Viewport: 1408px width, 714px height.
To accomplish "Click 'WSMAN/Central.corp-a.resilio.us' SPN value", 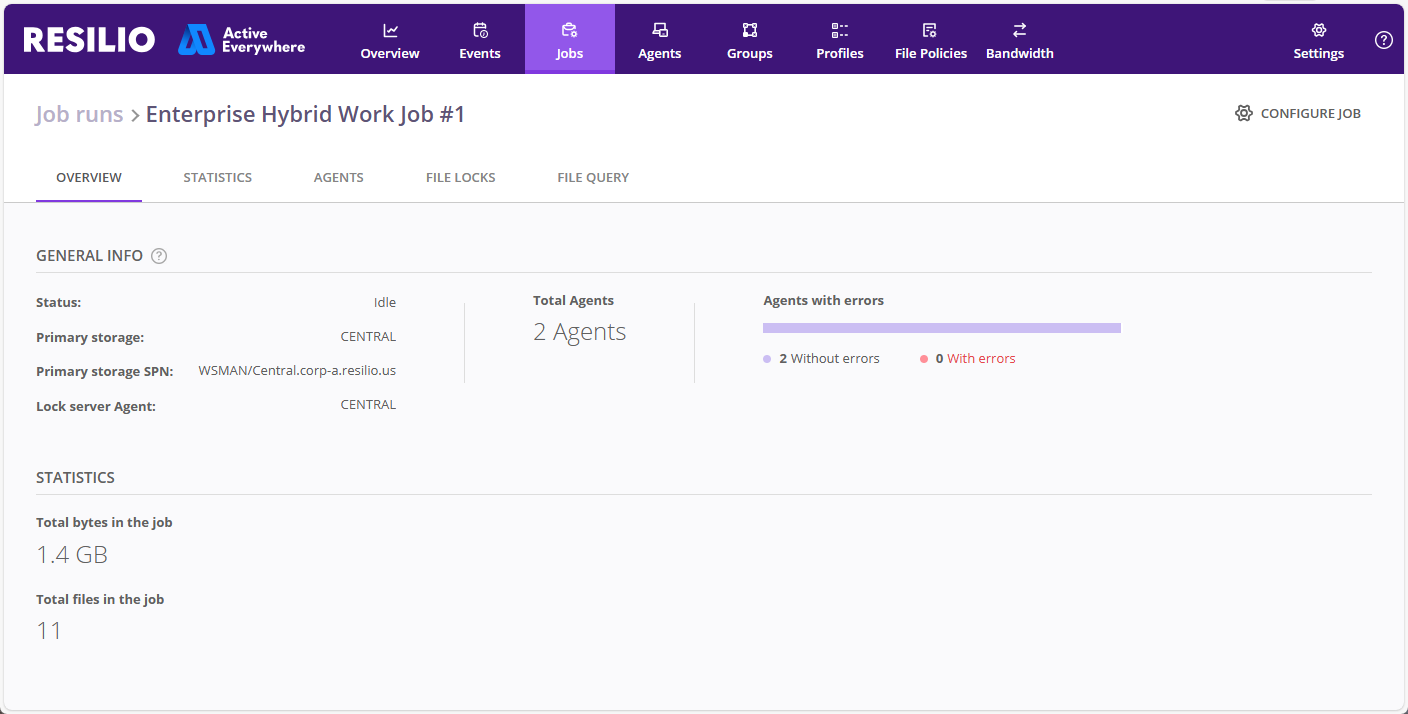I will point(297,371).
